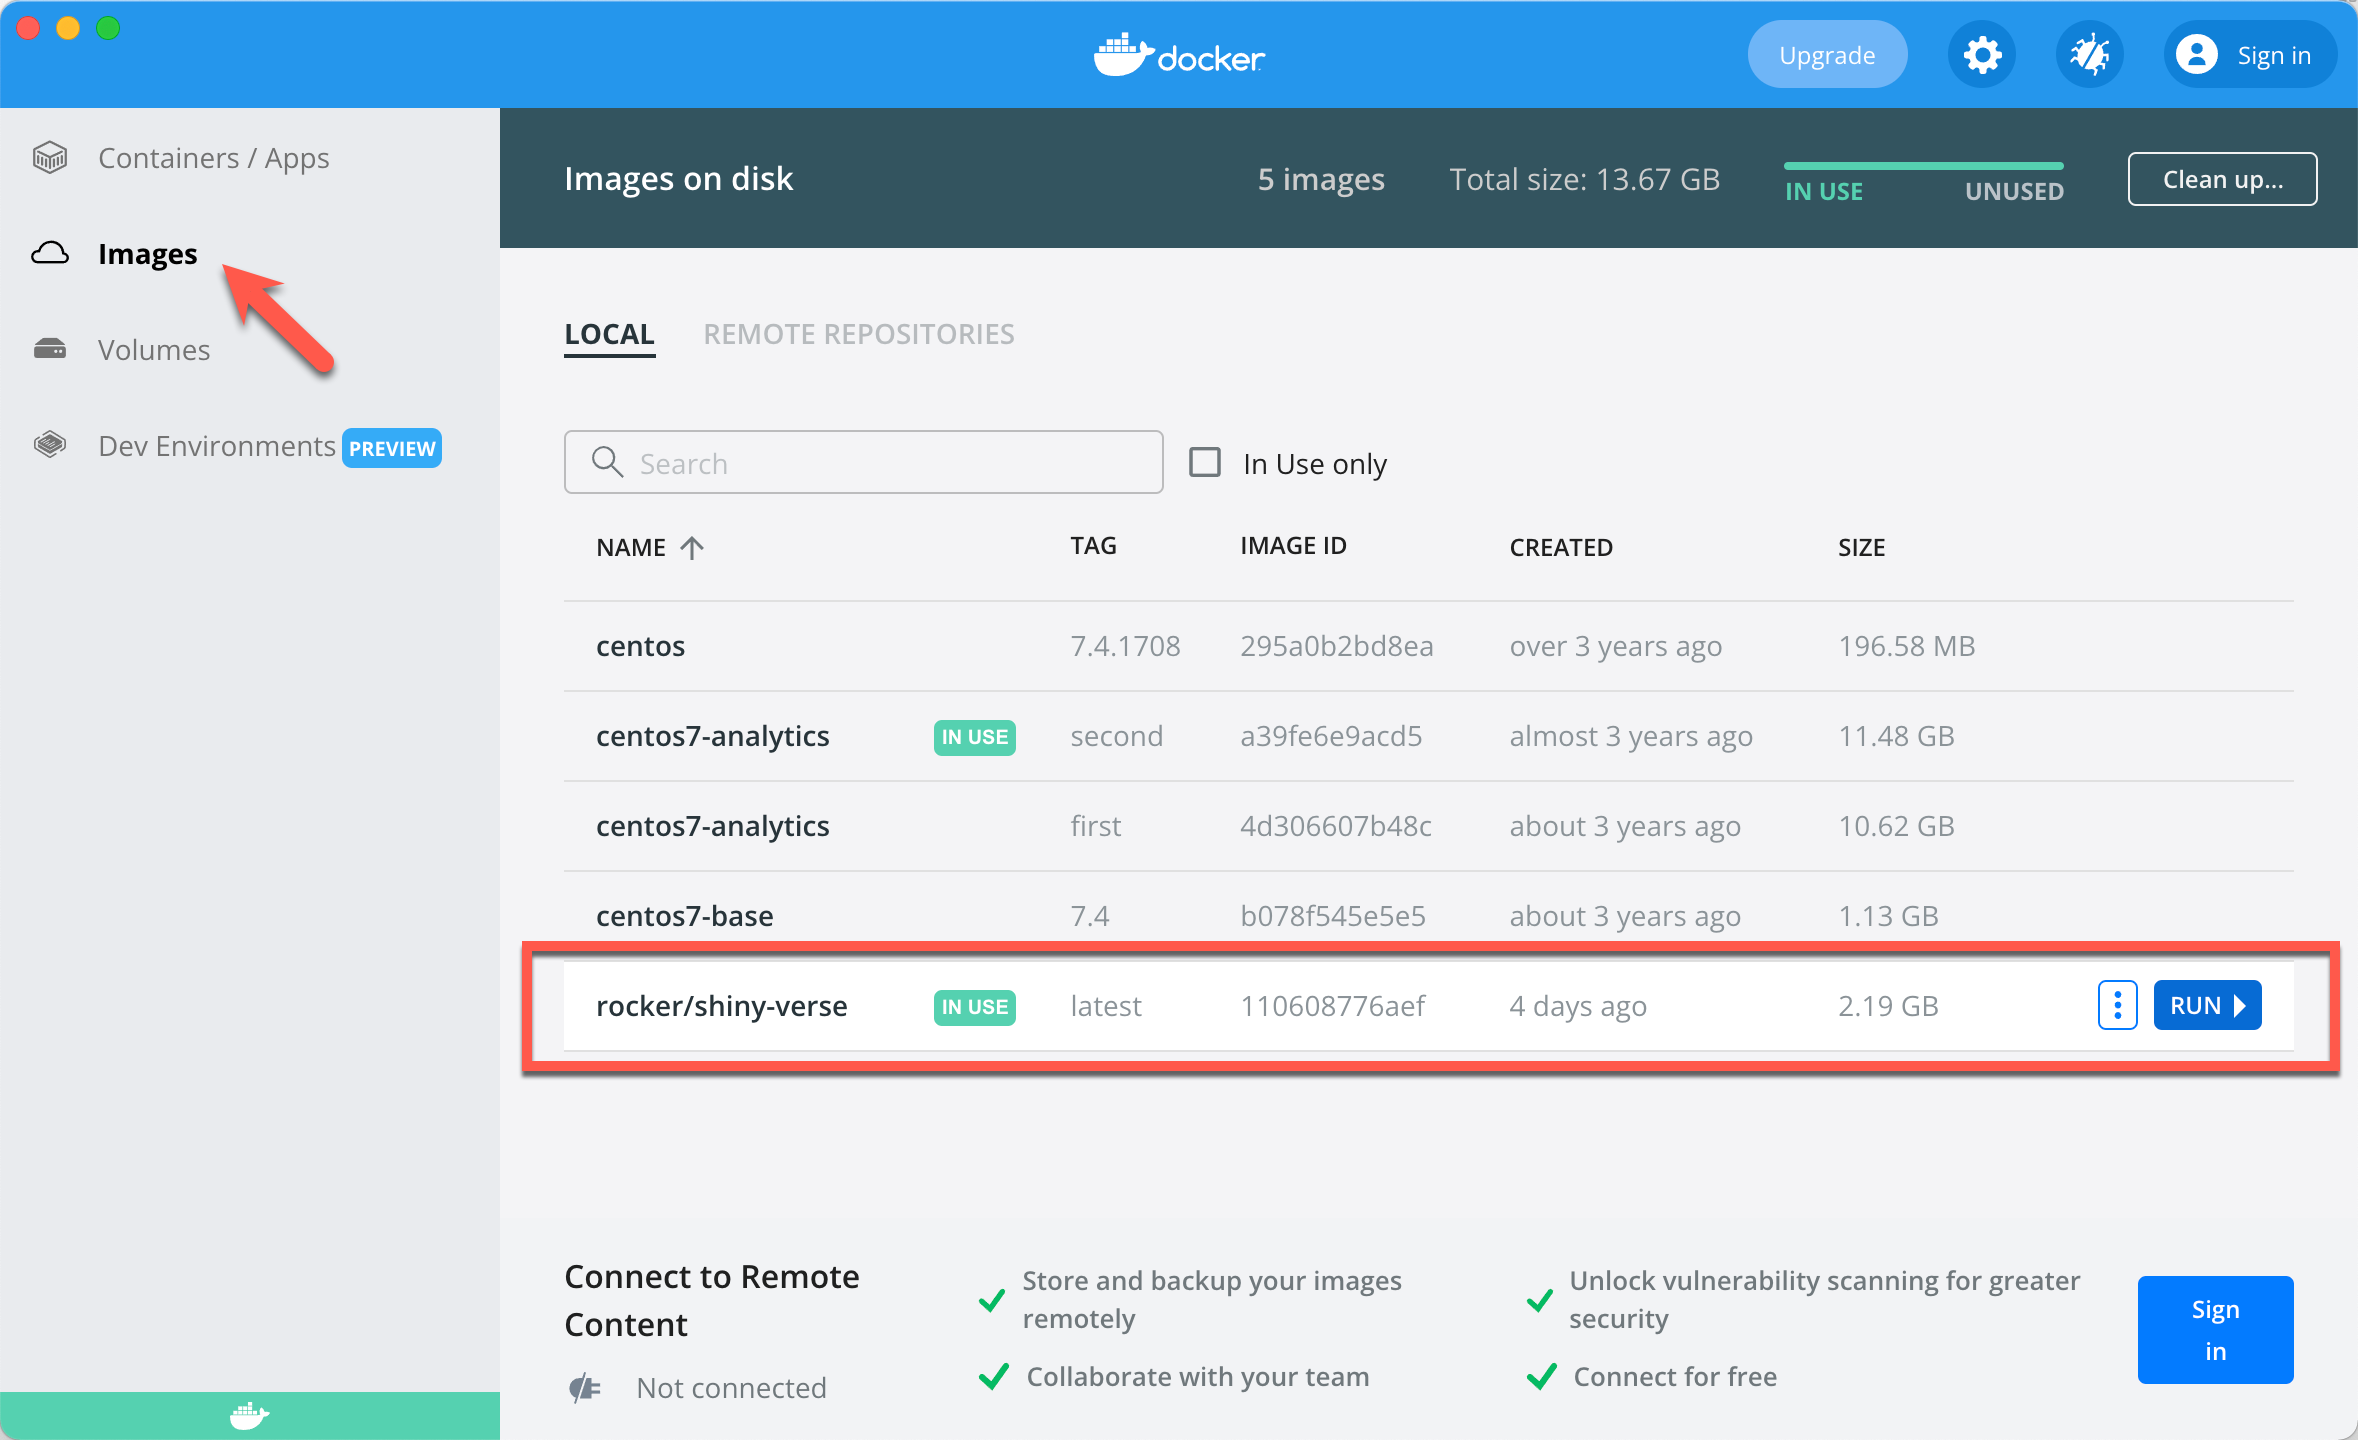2358x1440 pixels.
Task: Select the centos image row
Action: click(x=1428, y=646)
